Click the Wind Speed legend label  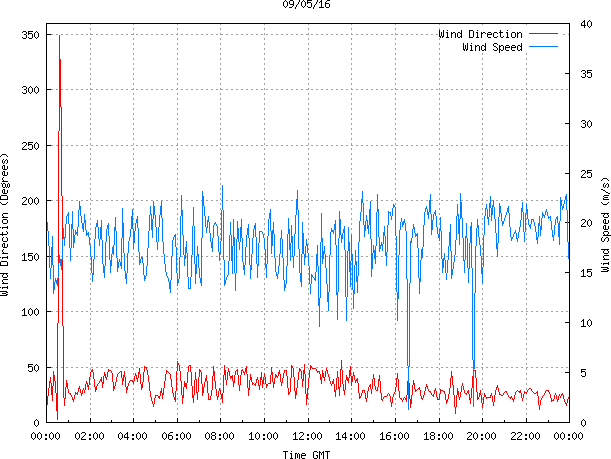pos(492,47)
